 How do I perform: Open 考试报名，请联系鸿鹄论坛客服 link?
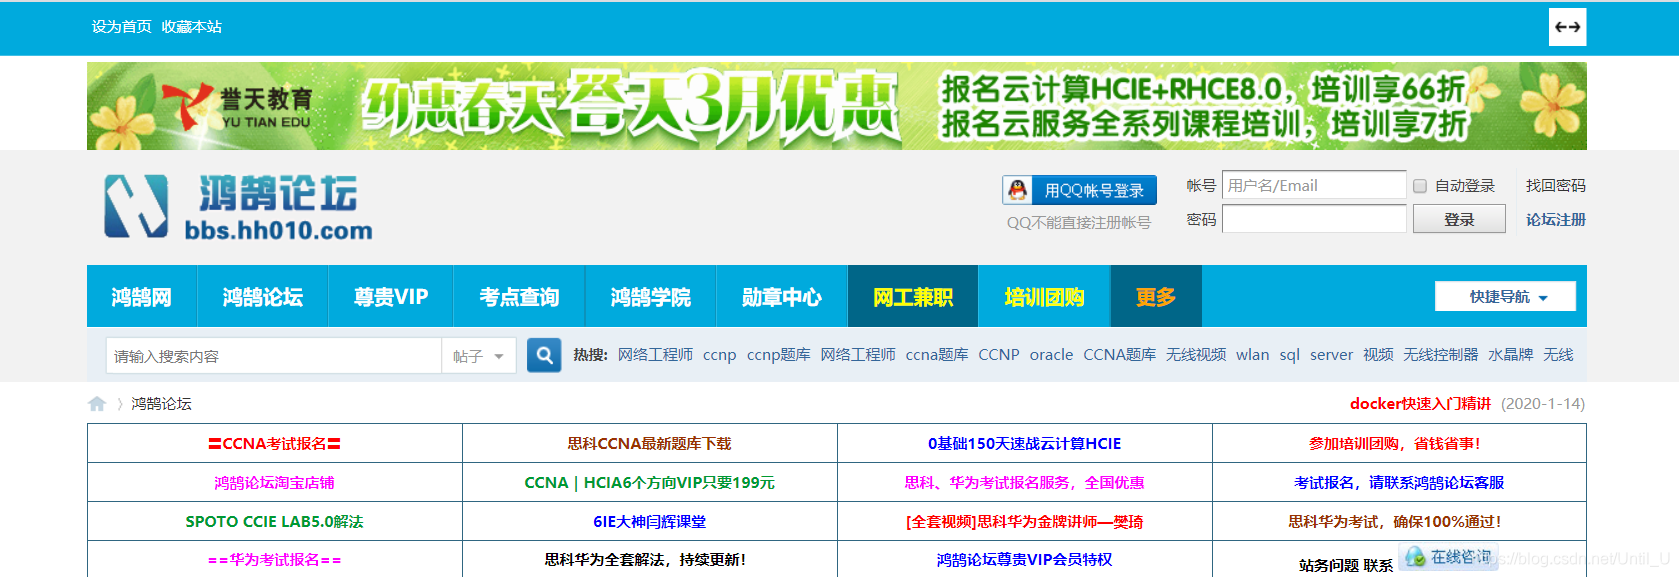[1399, 483]
